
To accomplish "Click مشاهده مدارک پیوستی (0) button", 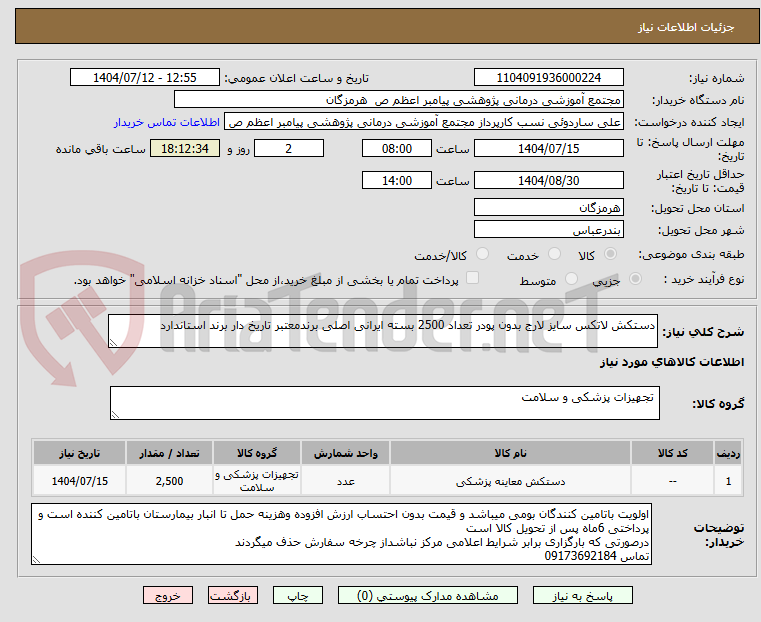I will click(428, 595).
